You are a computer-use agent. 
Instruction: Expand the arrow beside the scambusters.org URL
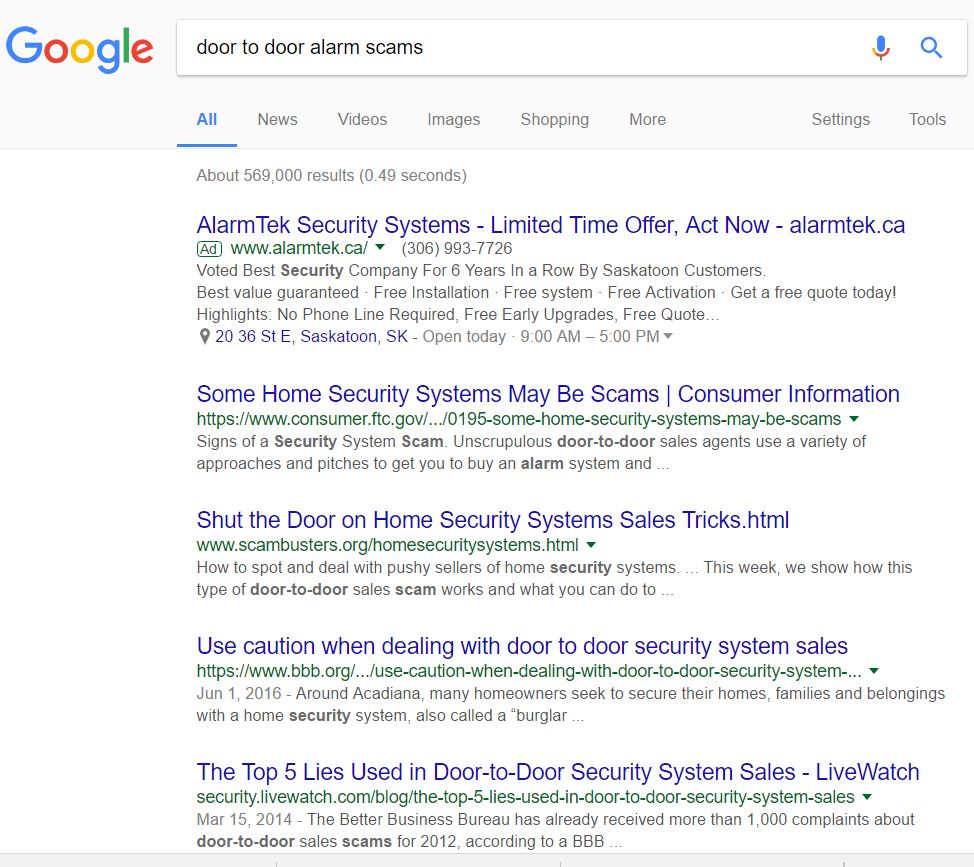pyautogui.click(x=591, y=545)
